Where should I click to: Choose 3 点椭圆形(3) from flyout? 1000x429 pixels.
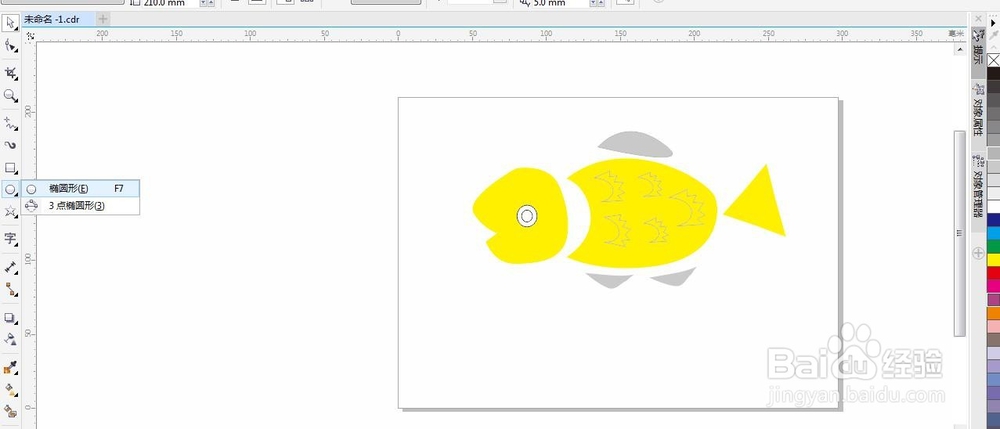click(x=80, y=206)
